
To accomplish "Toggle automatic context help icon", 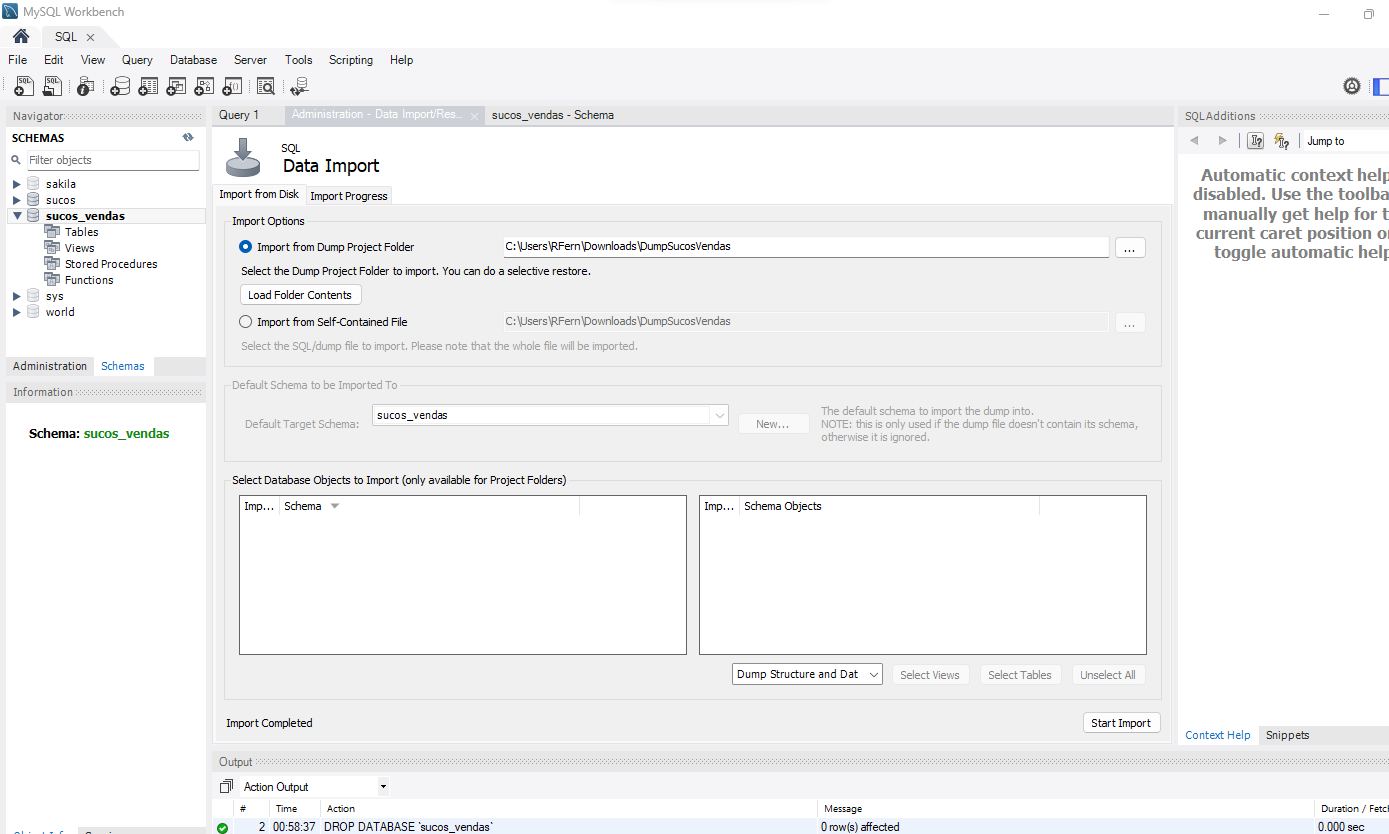I will (x=1282, y=141).
